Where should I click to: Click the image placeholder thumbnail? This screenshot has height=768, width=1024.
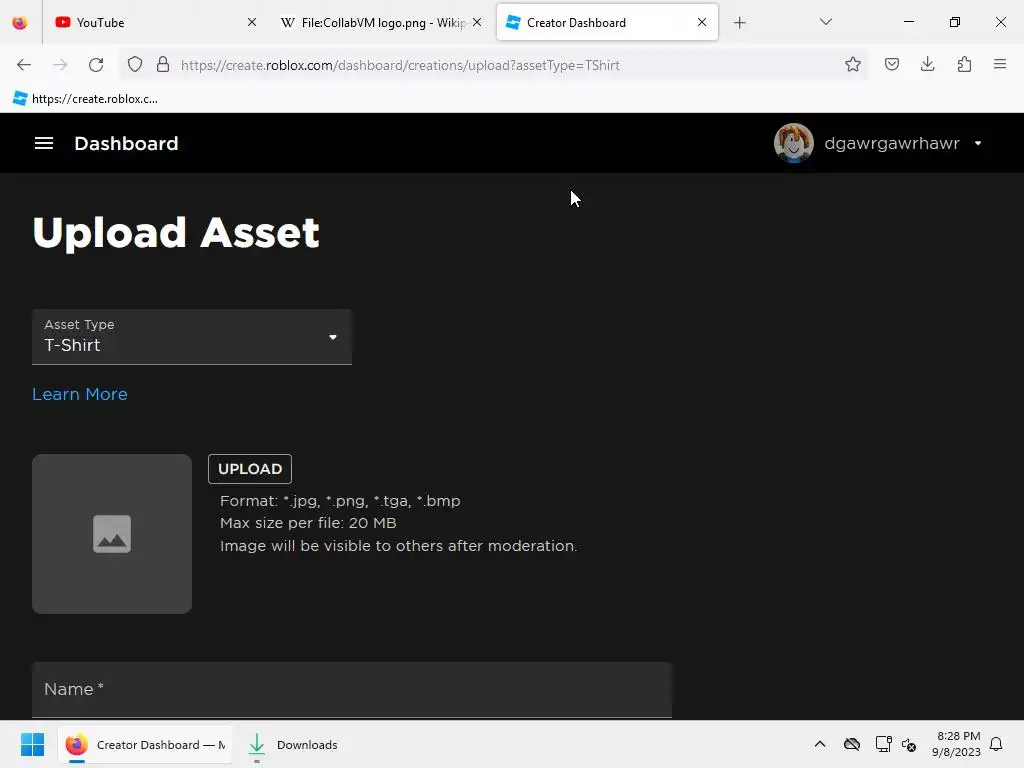click(x=112, y=534)
